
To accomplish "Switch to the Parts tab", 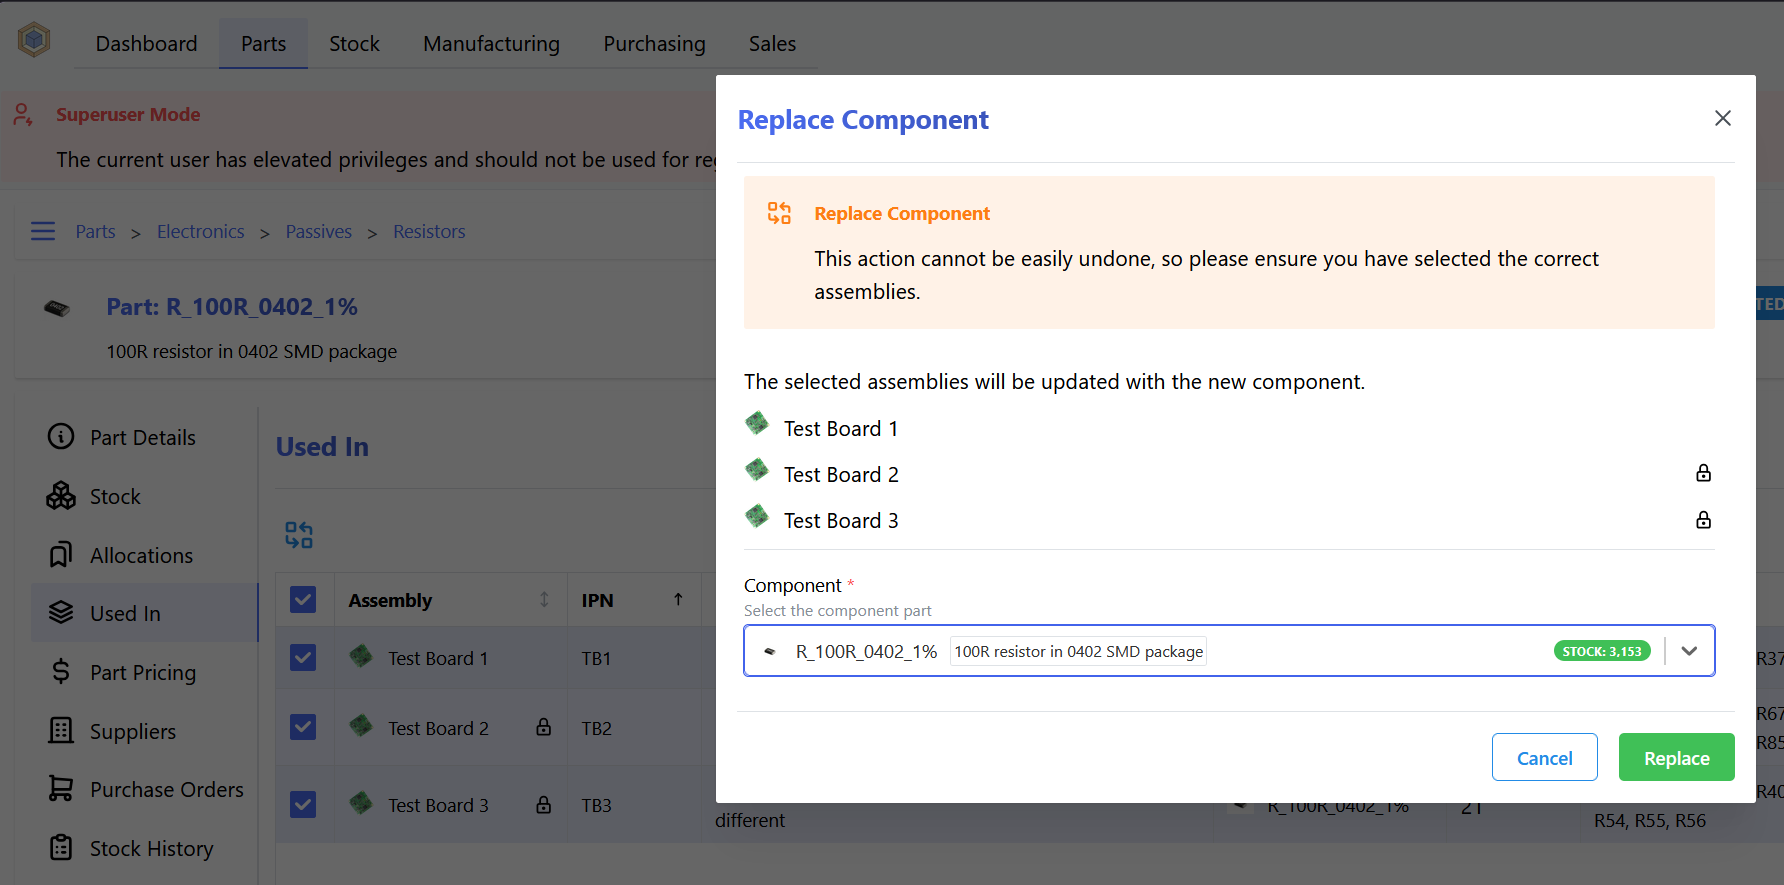I will [x=264, y=44].
